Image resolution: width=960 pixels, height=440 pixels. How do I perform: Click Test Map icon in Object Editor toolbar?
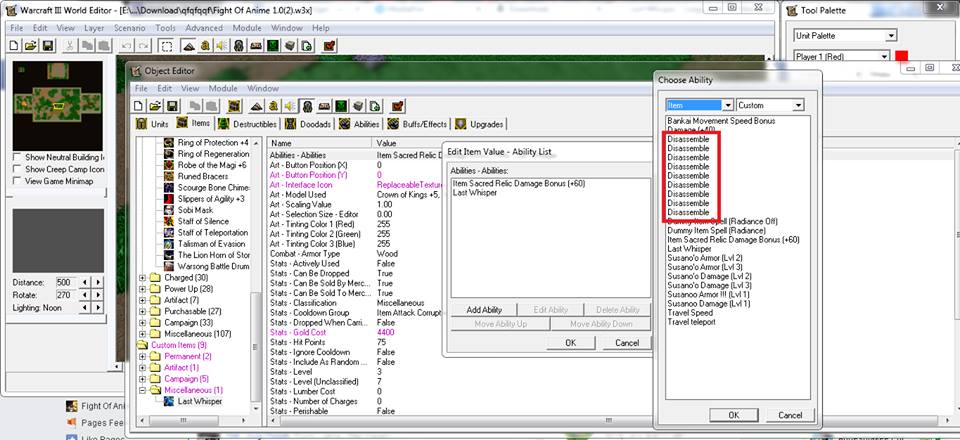coord(399,105)
